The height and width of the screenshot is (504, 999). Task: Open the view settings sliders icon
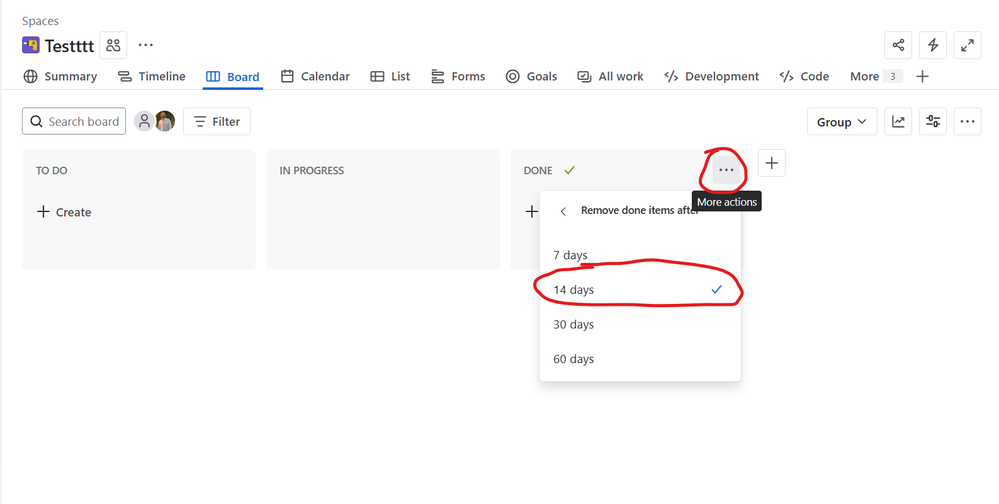[x=933, y=122]
